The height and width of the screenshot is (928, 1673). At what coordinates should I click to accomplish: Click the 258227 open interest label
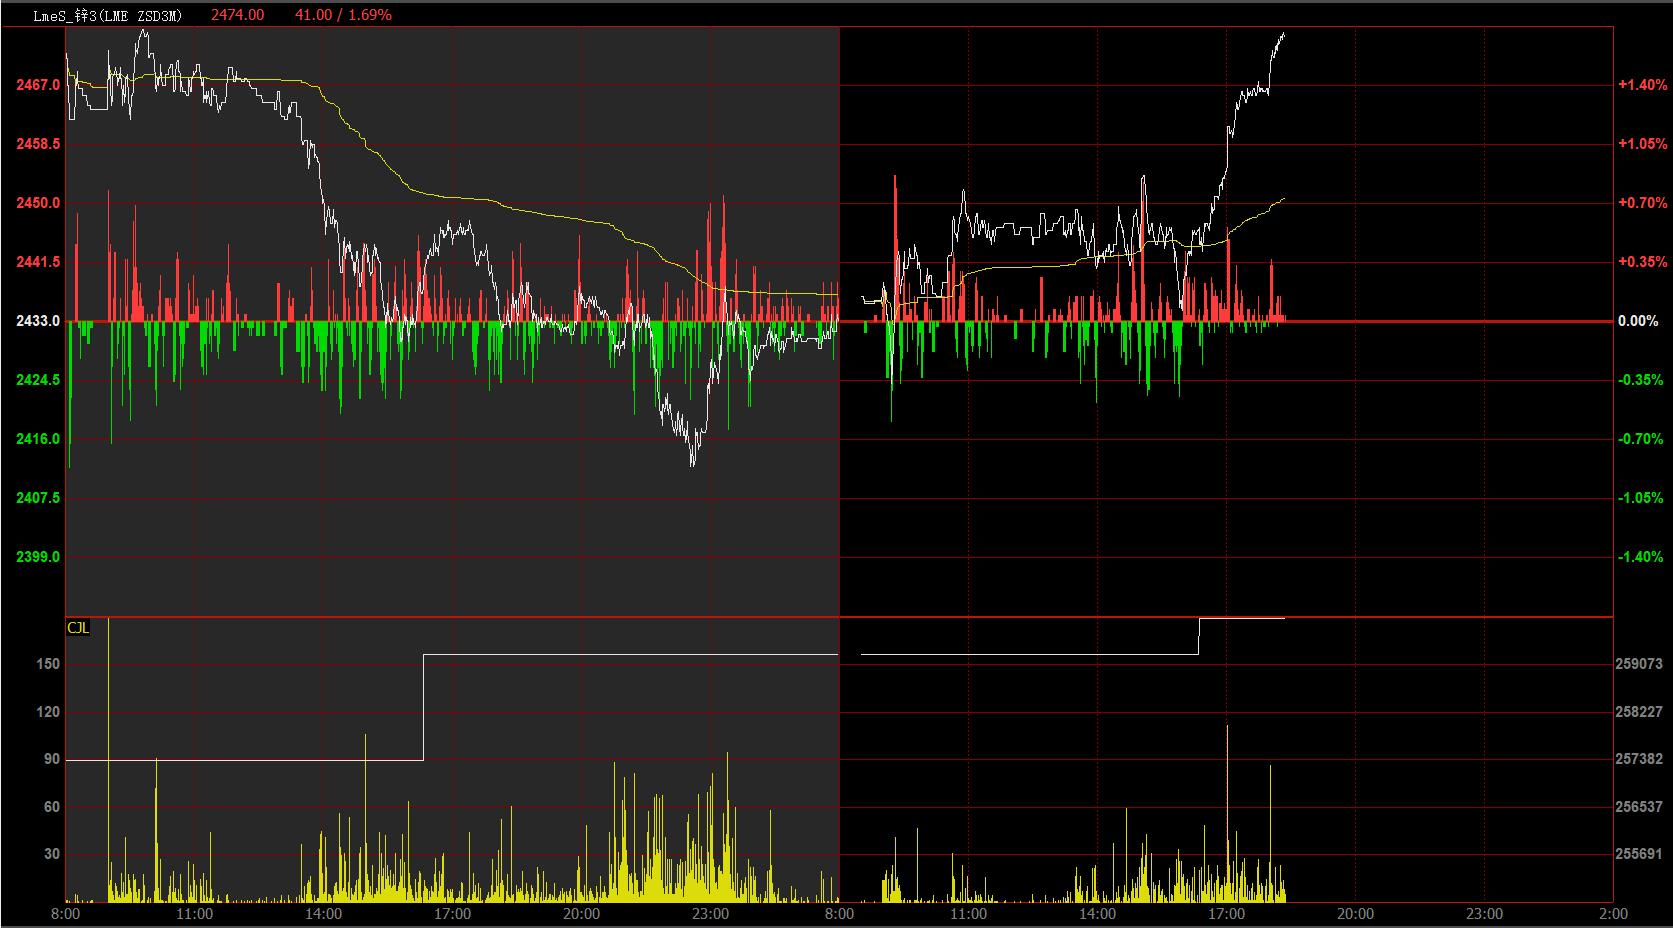pyautogui.click(x=1639, y=712)
